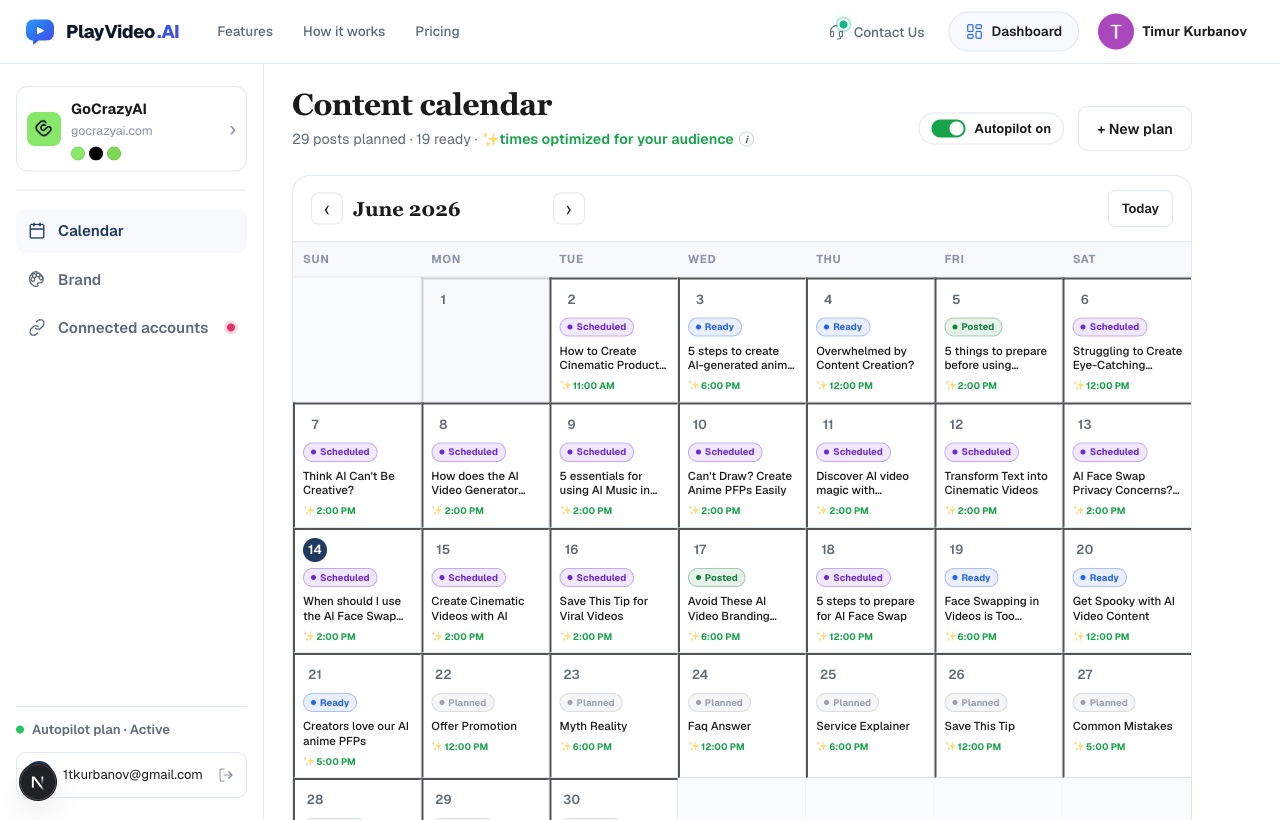Viewport: 1280px width, 820px height.
Task: Click the info icon after times optimized text
Action: pos(746,139)
